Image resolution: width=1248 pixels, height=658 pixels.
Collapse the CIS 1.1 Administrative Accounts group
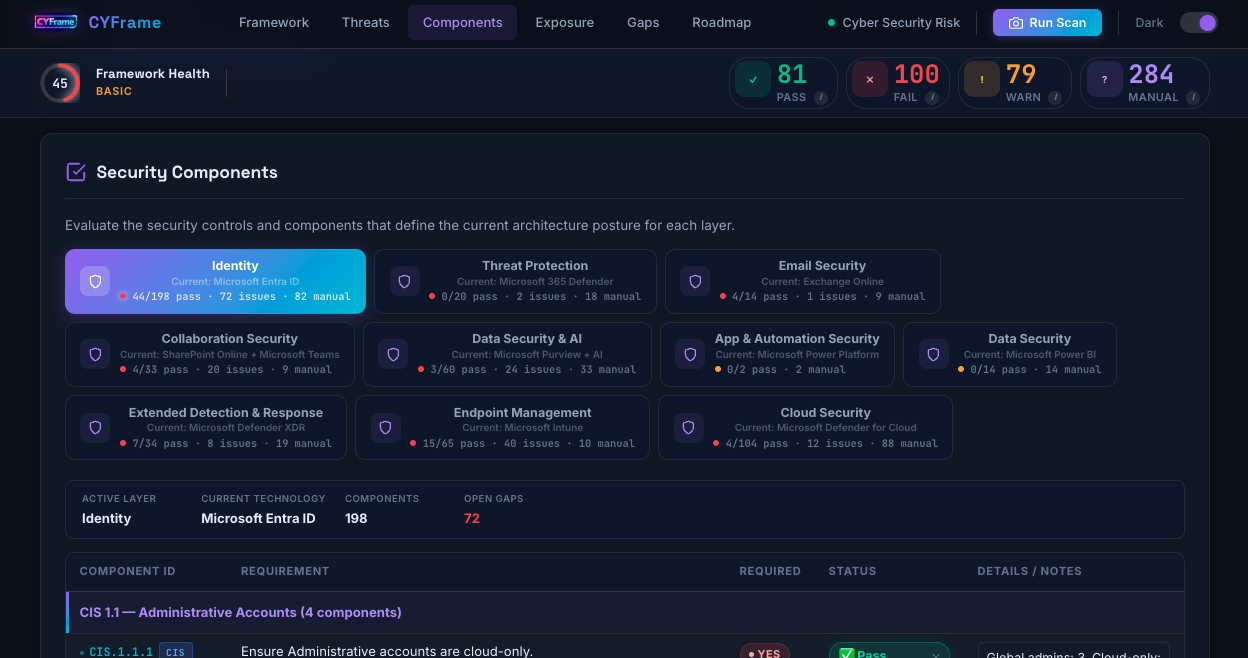tap(240, 612)
